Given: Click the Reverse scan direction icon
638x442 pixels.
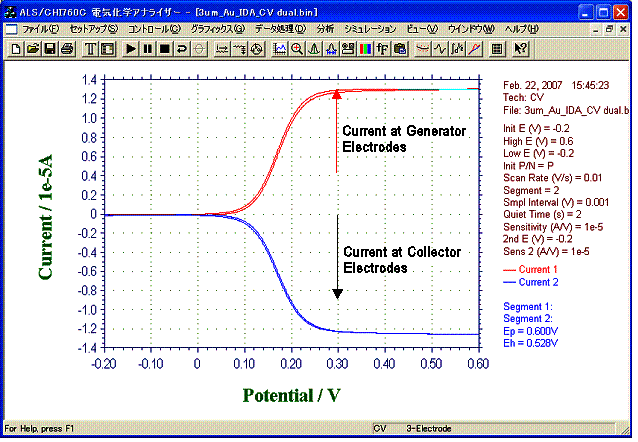Looking at the screenshot, I should click(182, 48).
